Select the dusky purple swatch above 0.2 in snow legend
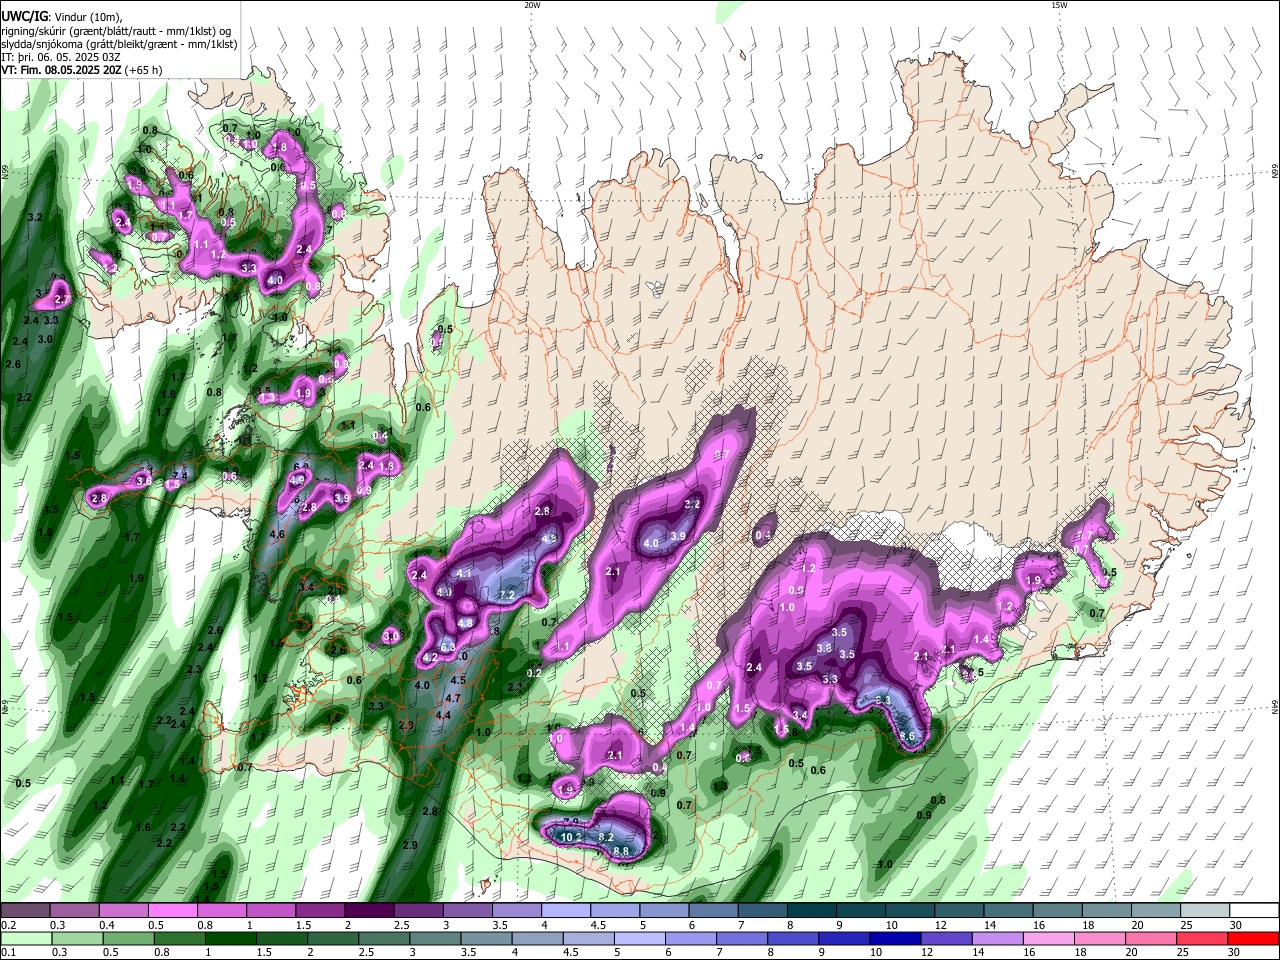This screenshot has height=960, width=1280. (x=25, y=910)
